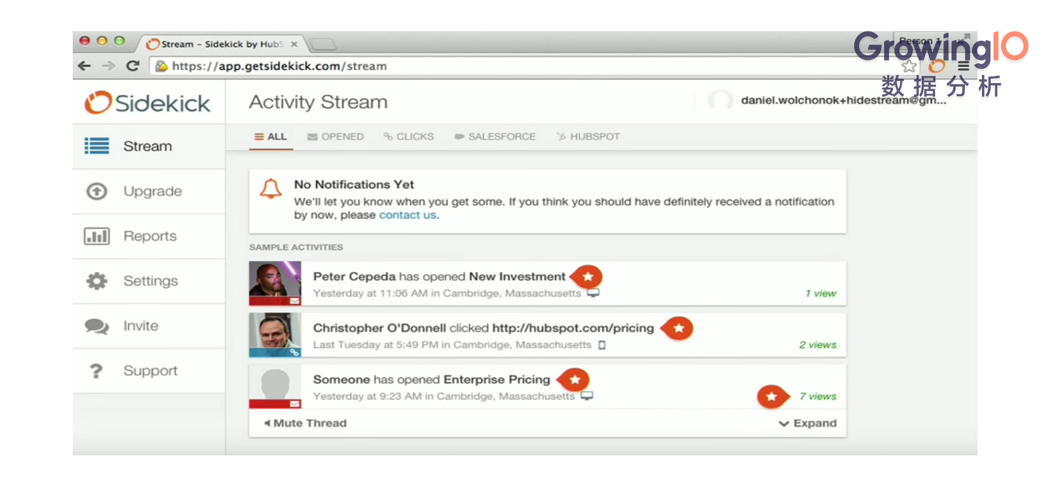Open a new browser tab

pyautogui.click(x=323, y=45)
